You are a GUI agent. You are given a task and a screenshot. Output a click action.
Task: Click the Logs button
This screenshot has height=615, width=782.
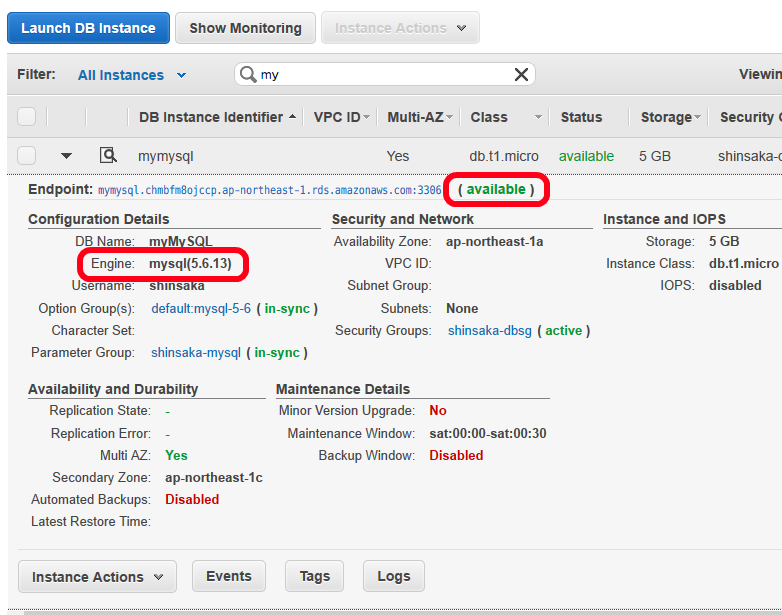[394, 576]
